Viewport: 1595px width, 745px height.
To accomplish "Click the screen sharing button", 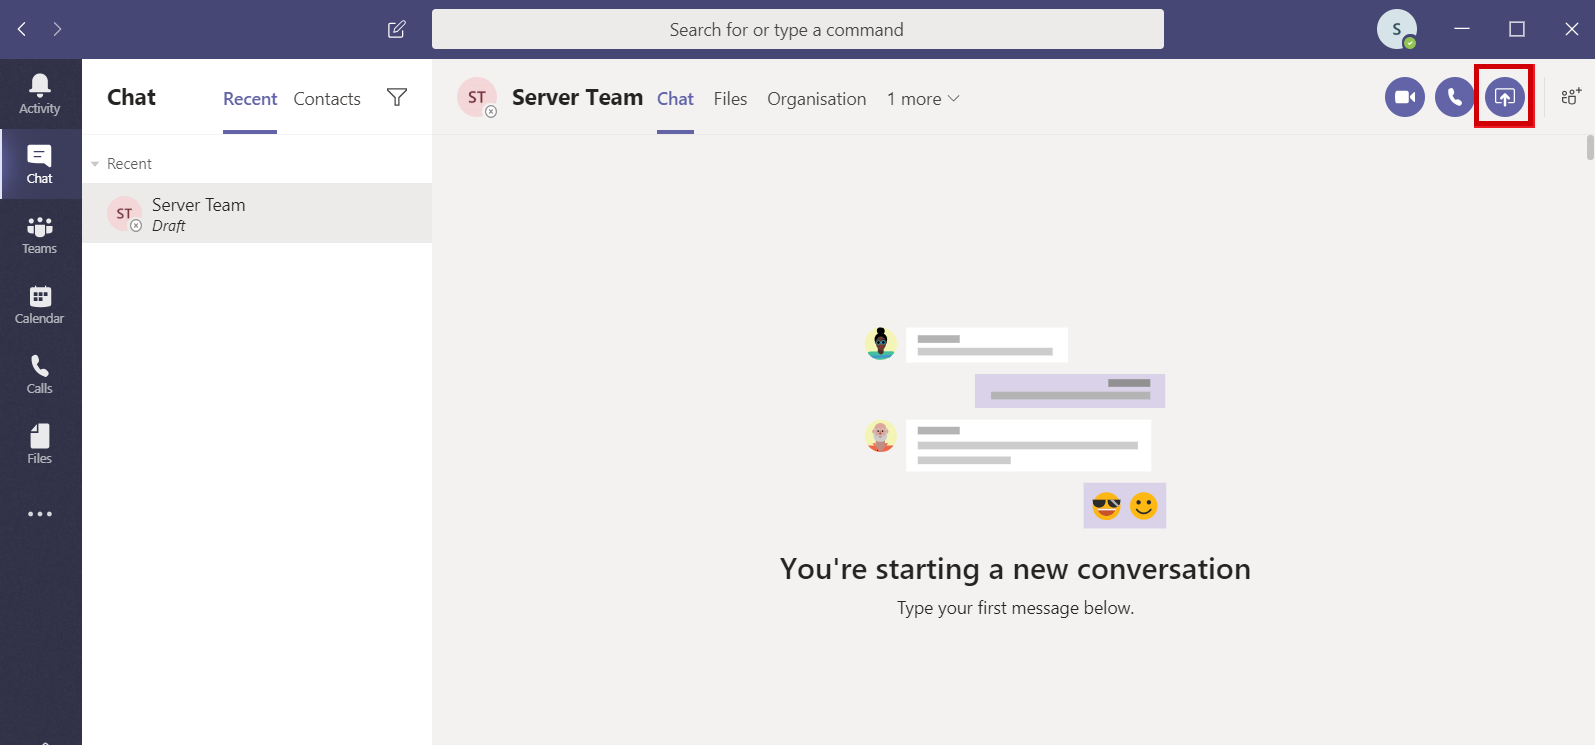I will point(1504,97).
